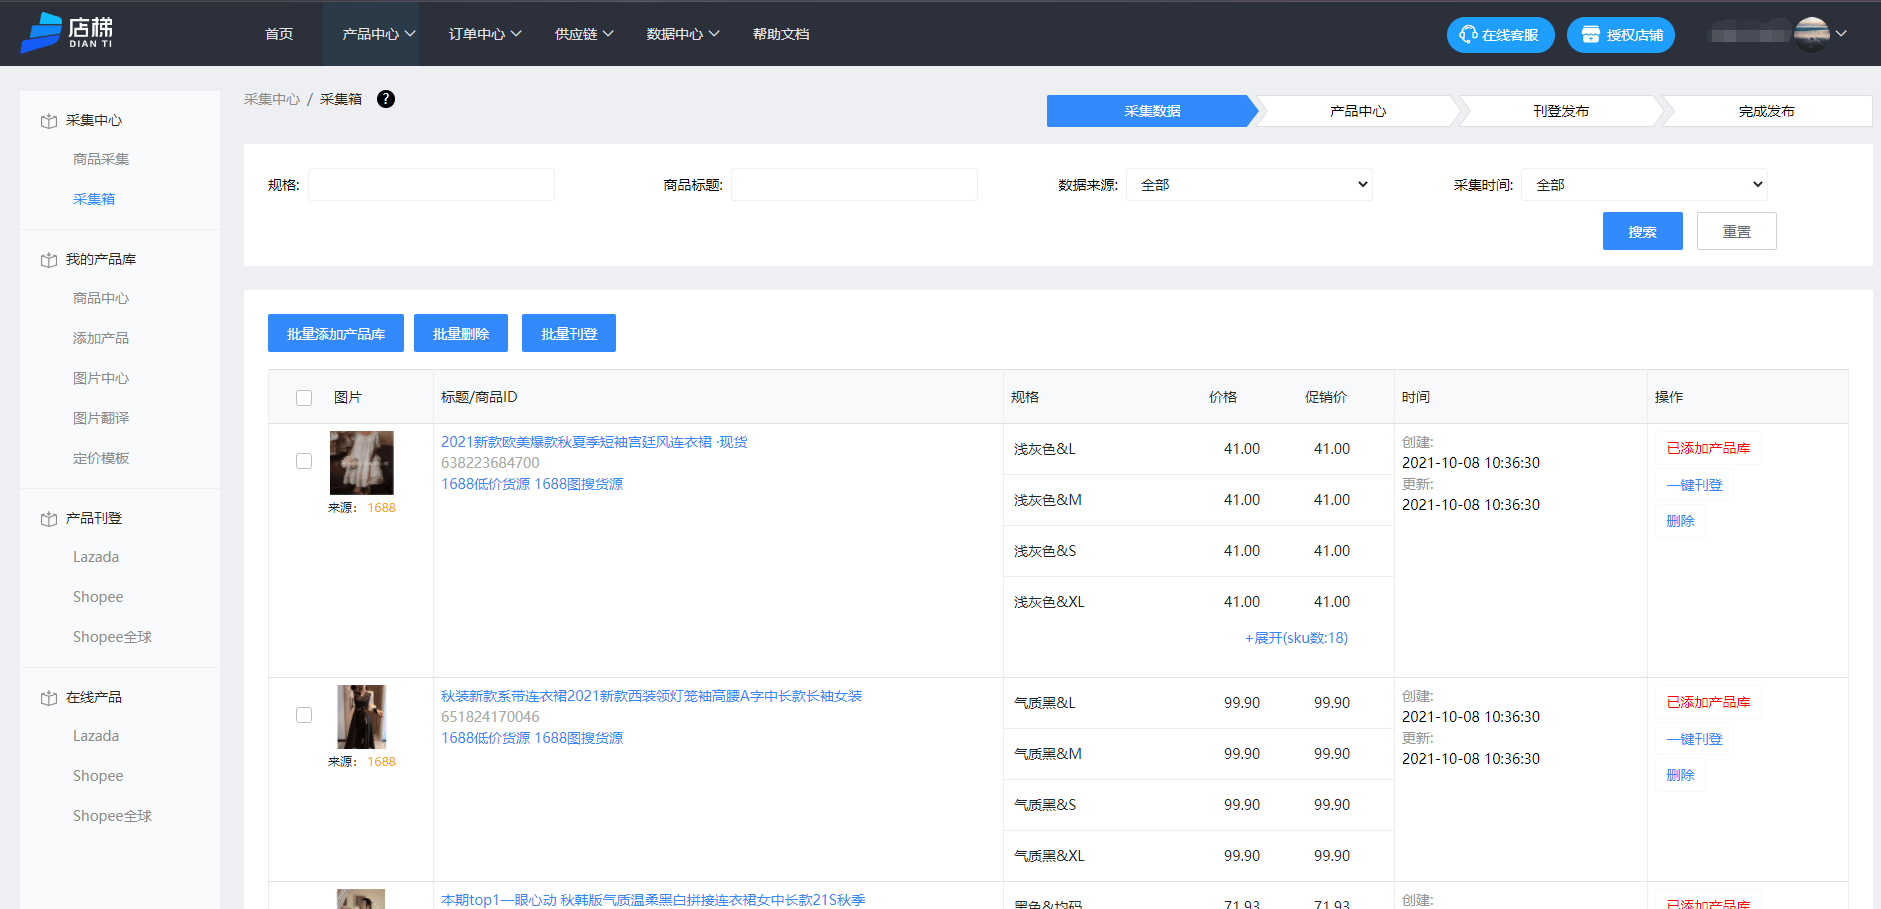Click the 授权店铺 phone icon button
The width and height of the screenshot is (1881, 909).
1591,34
